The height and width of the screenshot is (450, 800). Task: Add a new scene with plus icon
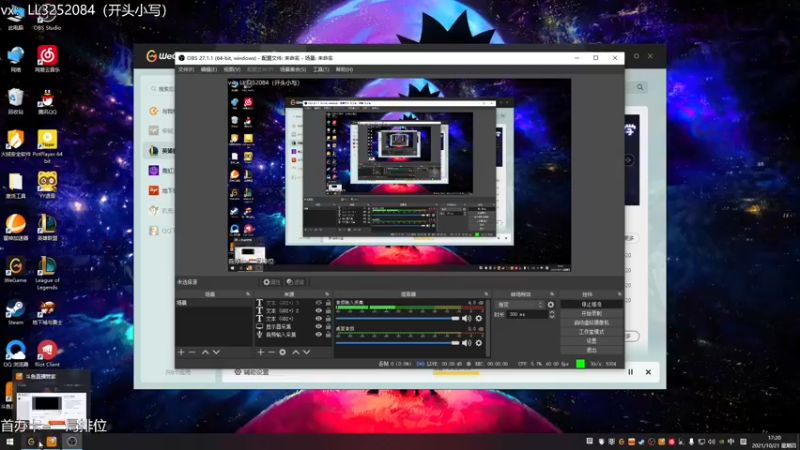click(181, 352)
